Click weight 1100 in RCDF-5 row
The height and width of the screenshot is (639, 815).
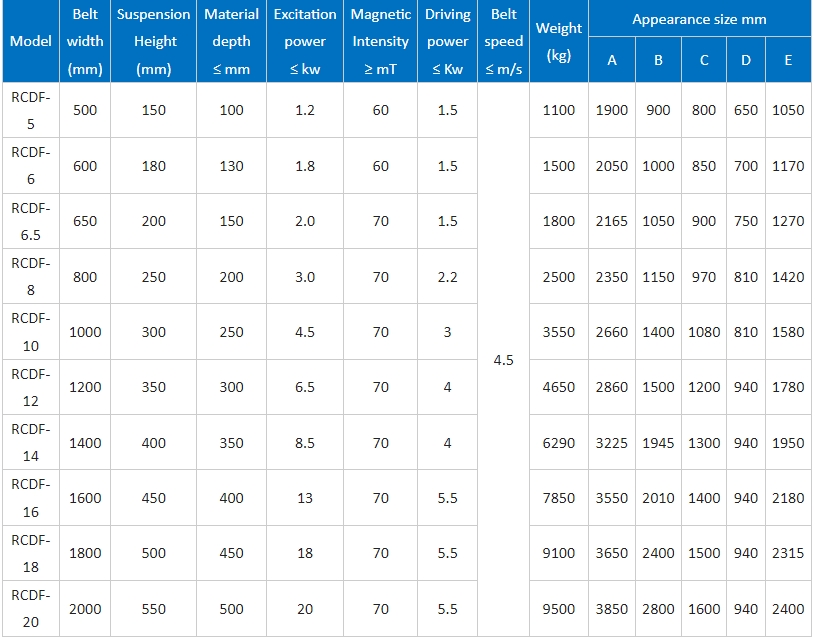pos(559,110)
